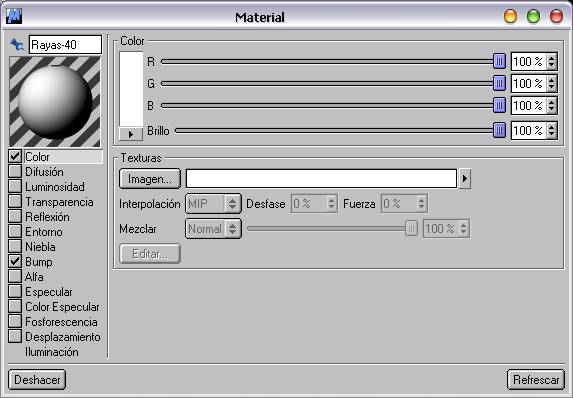Click the B blue slider handle
The width and height of the screenshot is (573, 398).
pos(499,105)
